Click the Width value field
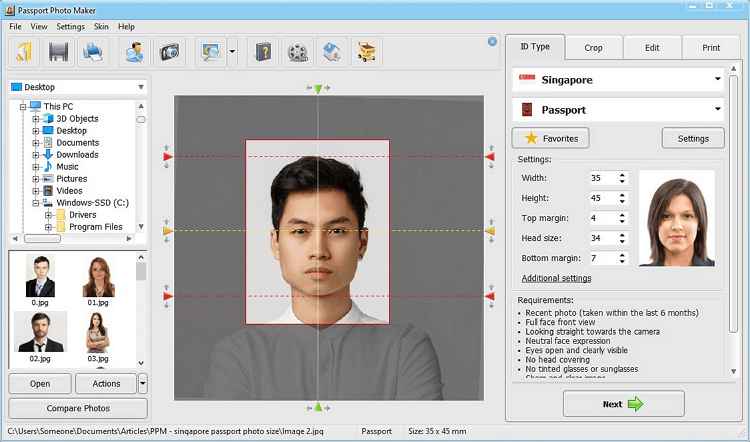The width and height of the screenshot is (750, 442). 604,178
